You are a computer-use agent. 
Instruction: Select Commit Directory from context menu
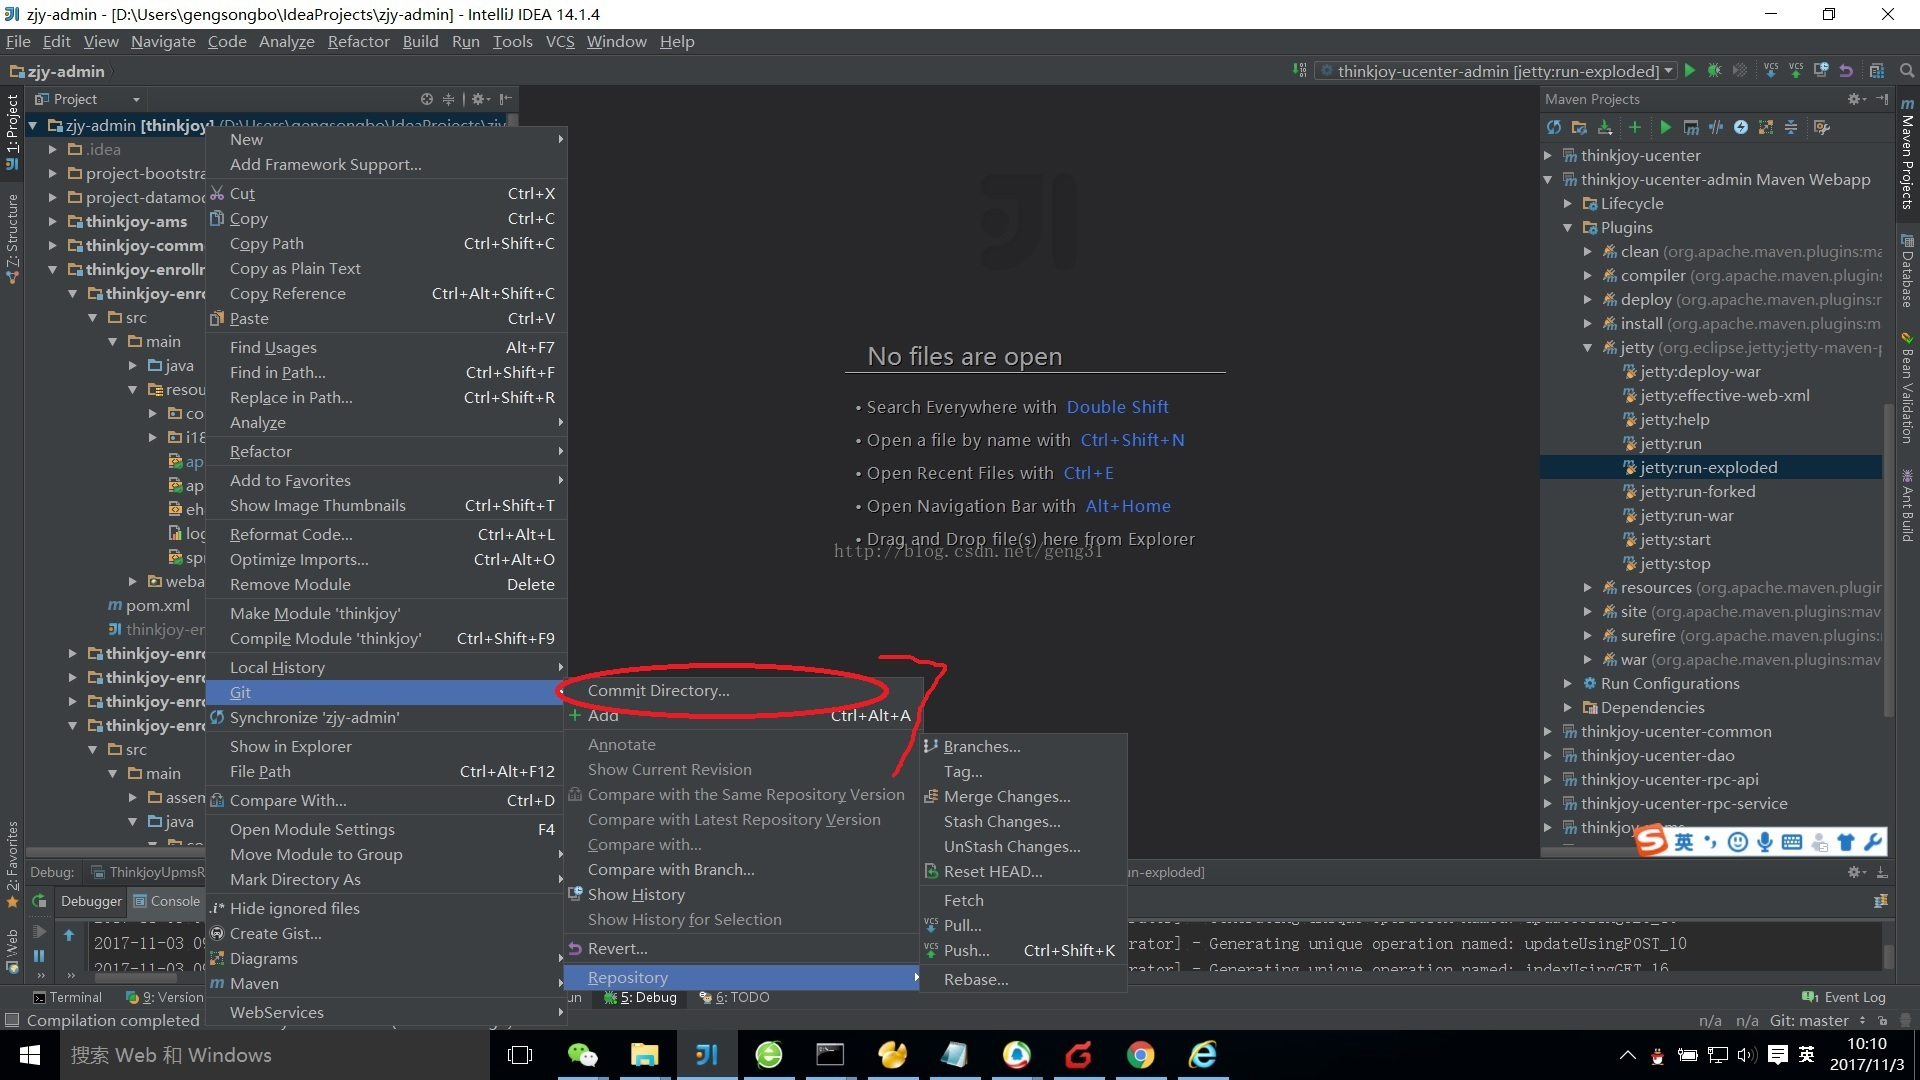(x=657, y=690)
